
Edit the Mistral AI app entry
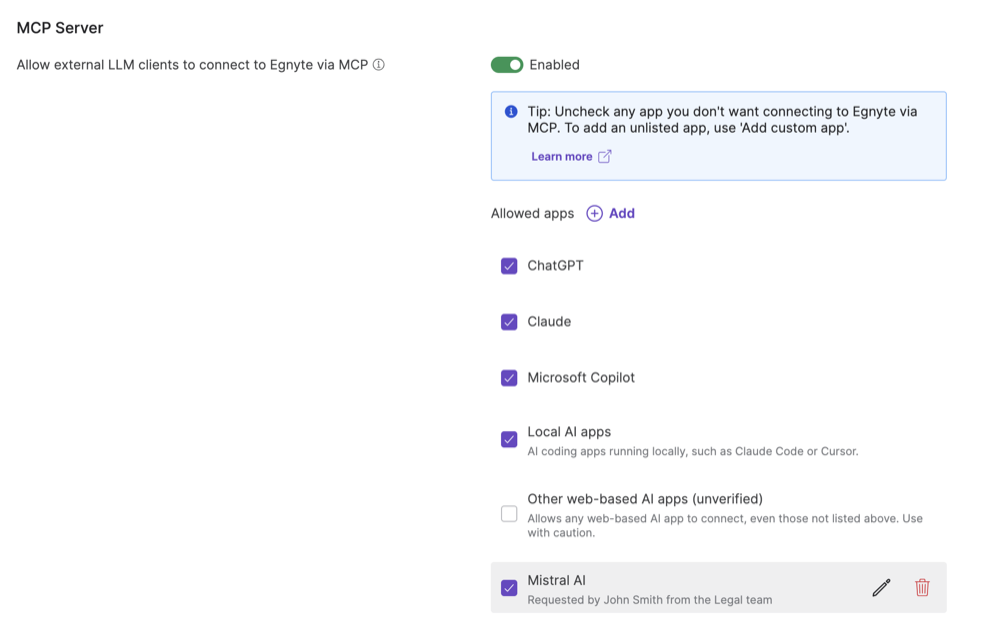pyautogui.click(x=881, y=588)
